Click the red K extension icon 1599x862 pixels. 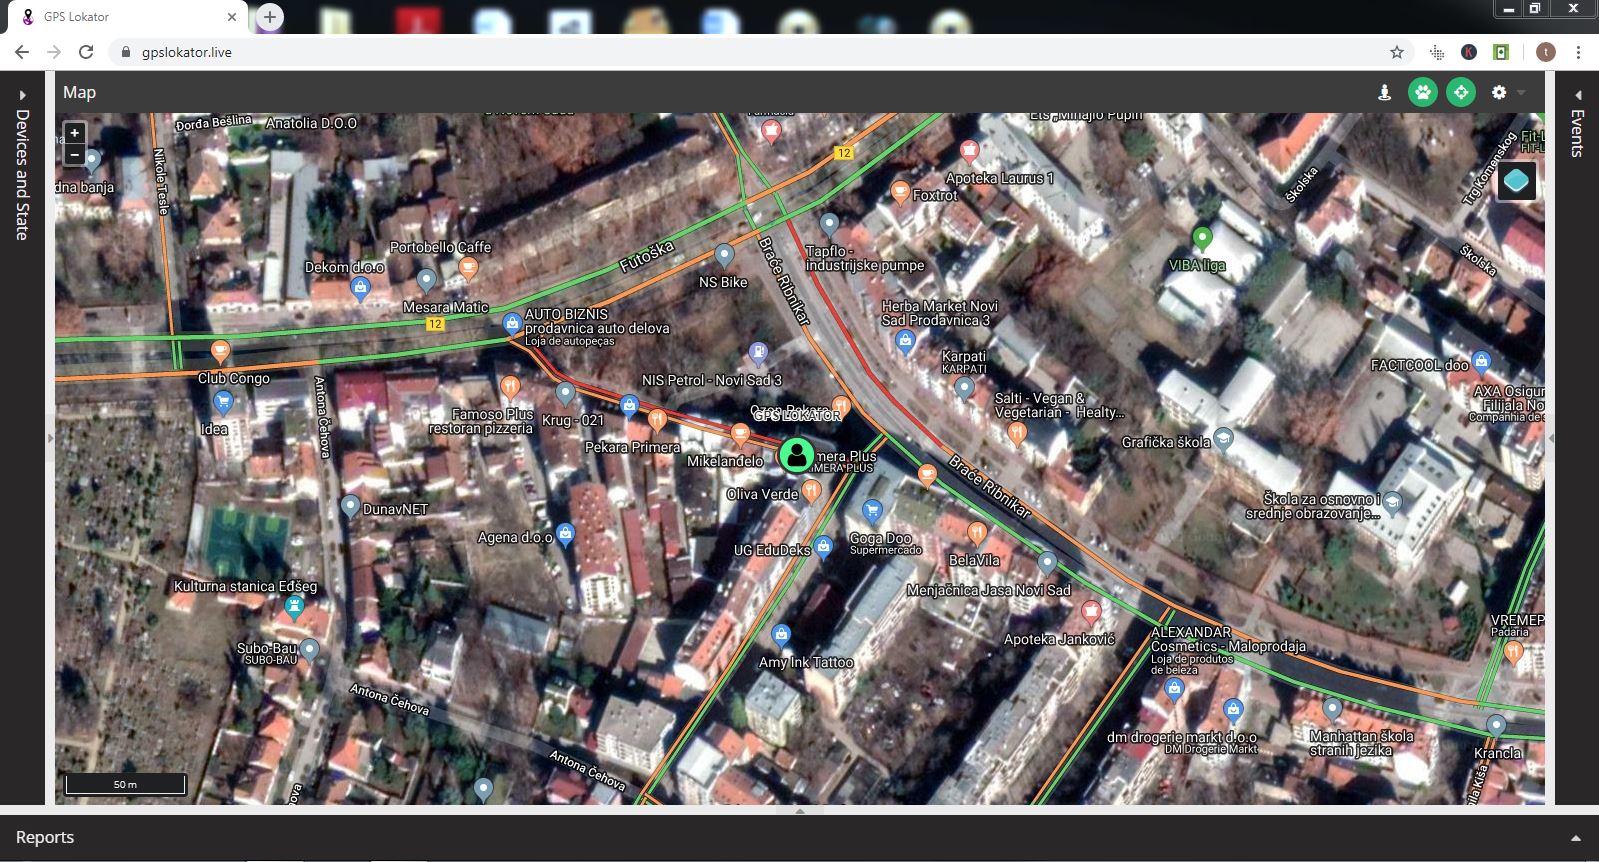pos(1469,52)
